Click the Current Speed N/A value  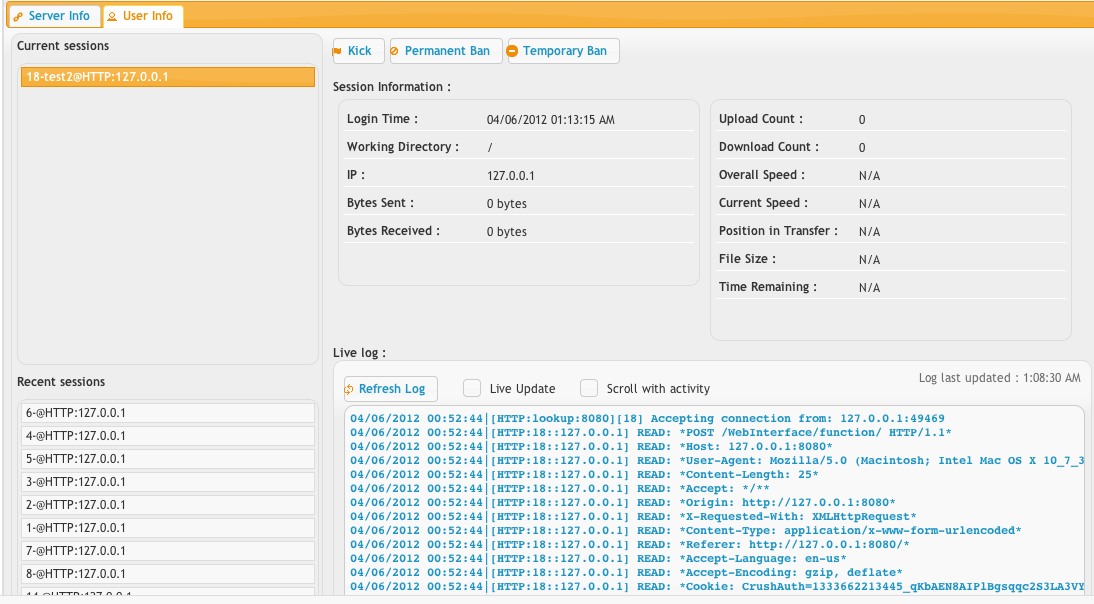869,204
